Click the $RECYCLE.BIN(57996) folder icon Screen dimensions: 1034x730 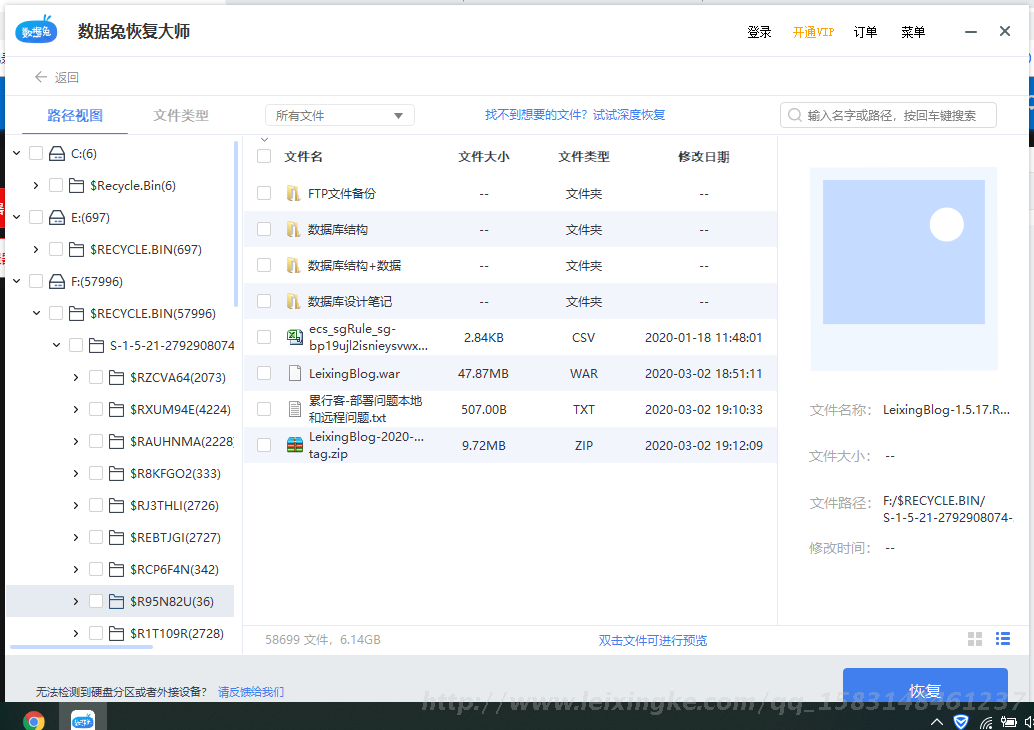click(76, 313)
